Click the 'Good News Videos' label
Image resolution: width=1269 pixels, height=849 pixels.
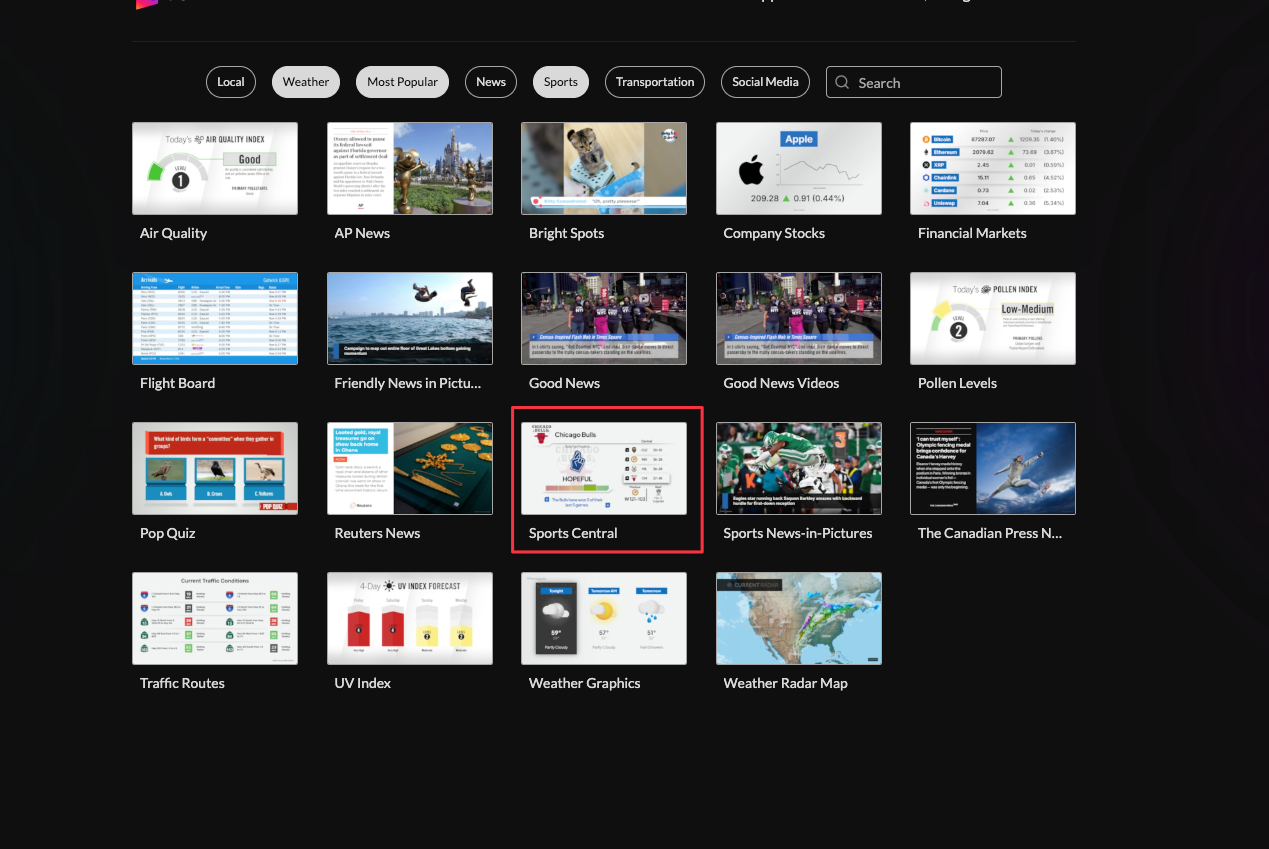coord(781,383)
